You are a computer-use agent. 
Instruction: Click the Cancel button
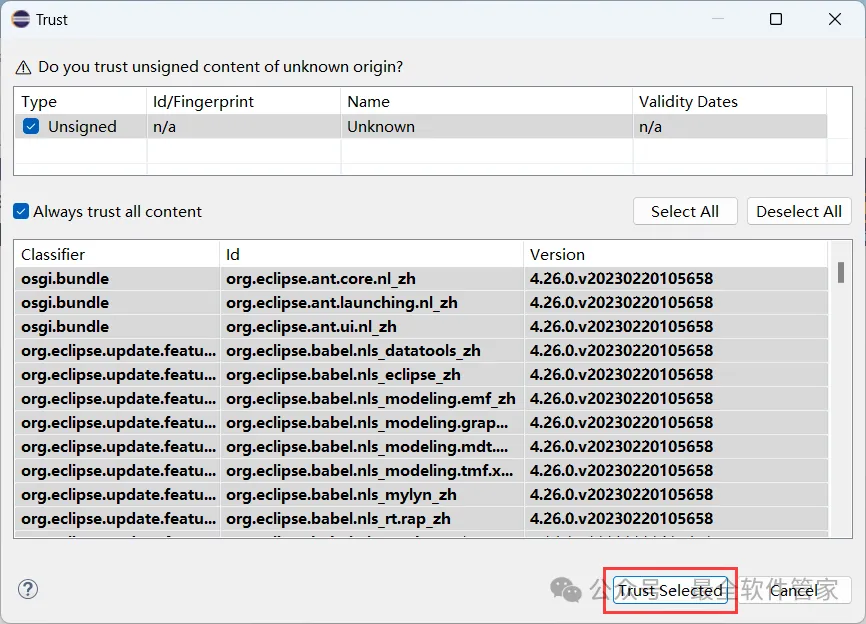coord(794,590)
